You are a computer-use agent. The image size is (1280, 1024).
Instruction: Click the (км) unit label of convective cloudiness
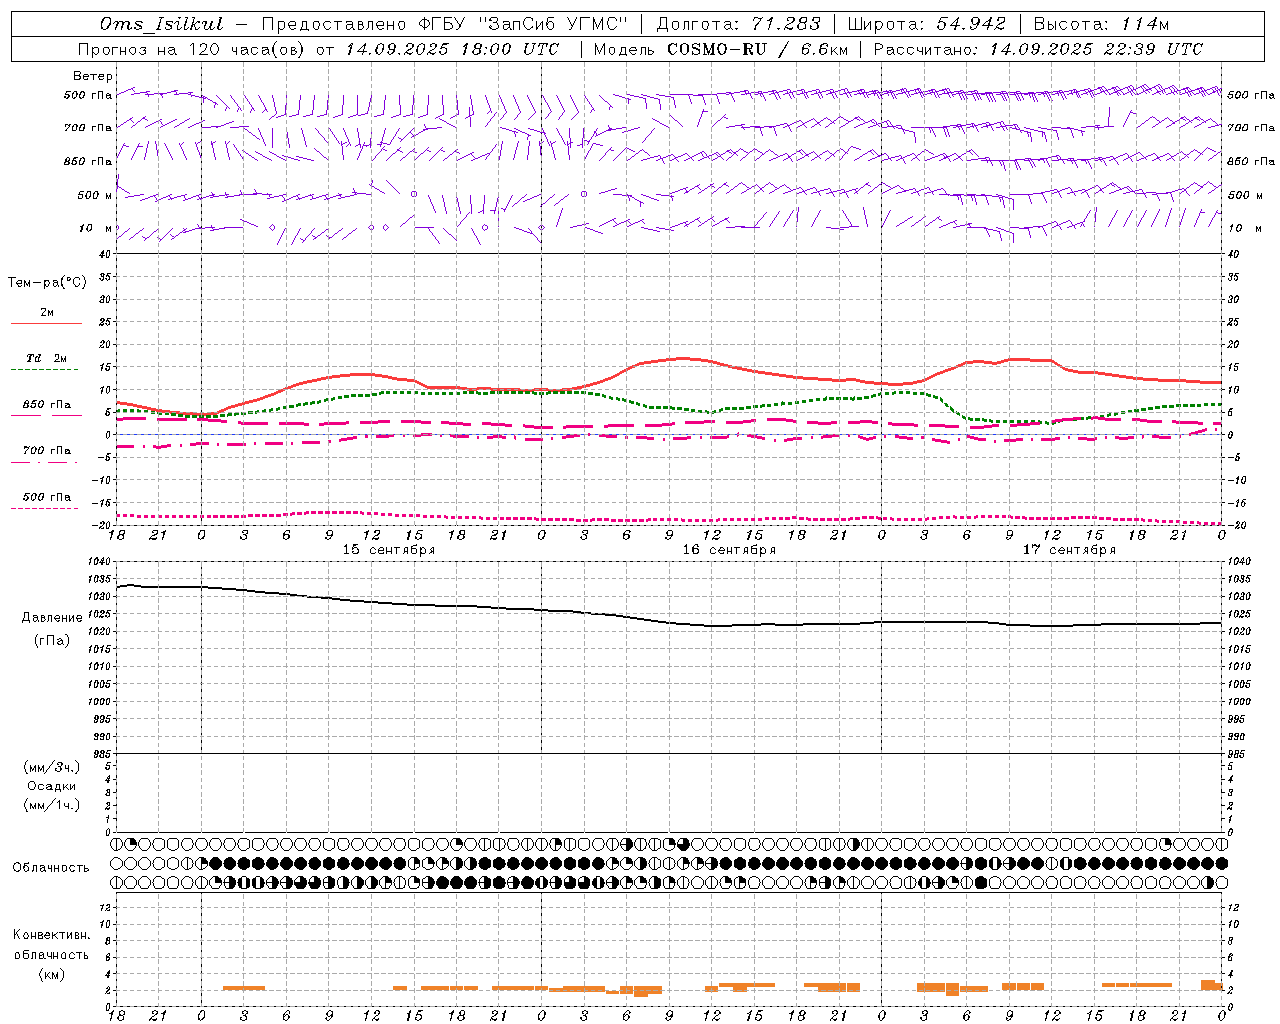click(x=51, y=973)
